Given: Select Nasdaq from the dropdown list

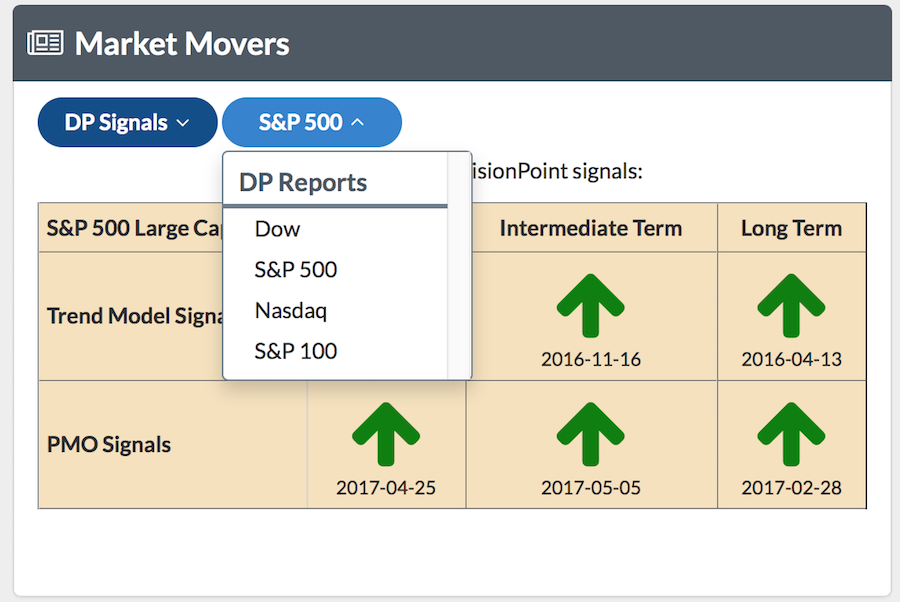Looking at the screenshot, I should (x=291, y=310).
